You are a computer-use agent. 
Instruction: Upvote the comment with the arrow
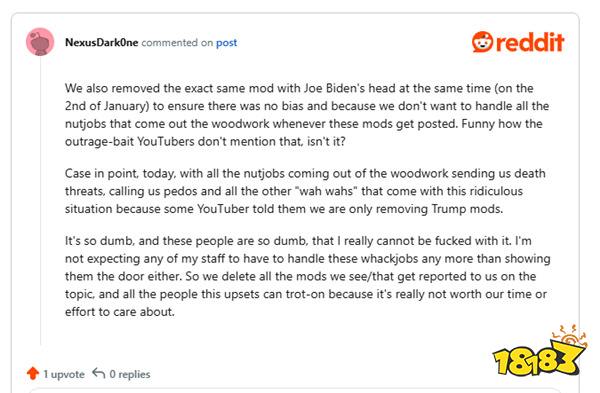[33, 373]
